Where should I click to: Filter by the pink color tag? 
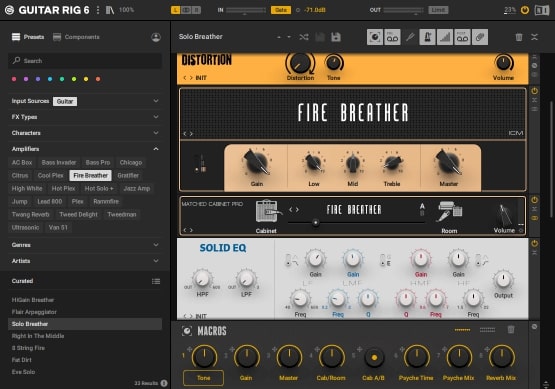click(14, 79)
